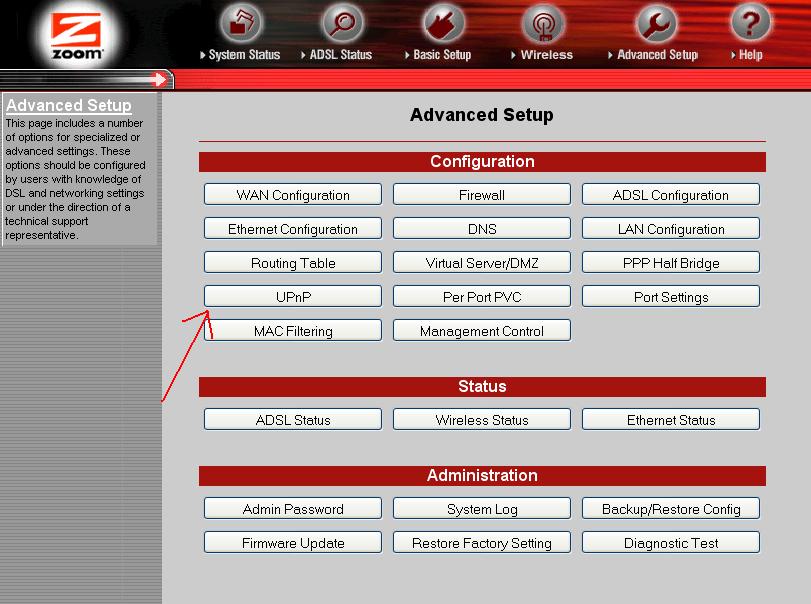Open Virtual Server/DMZ settings
811x604 pixels.
pos(482,263)
